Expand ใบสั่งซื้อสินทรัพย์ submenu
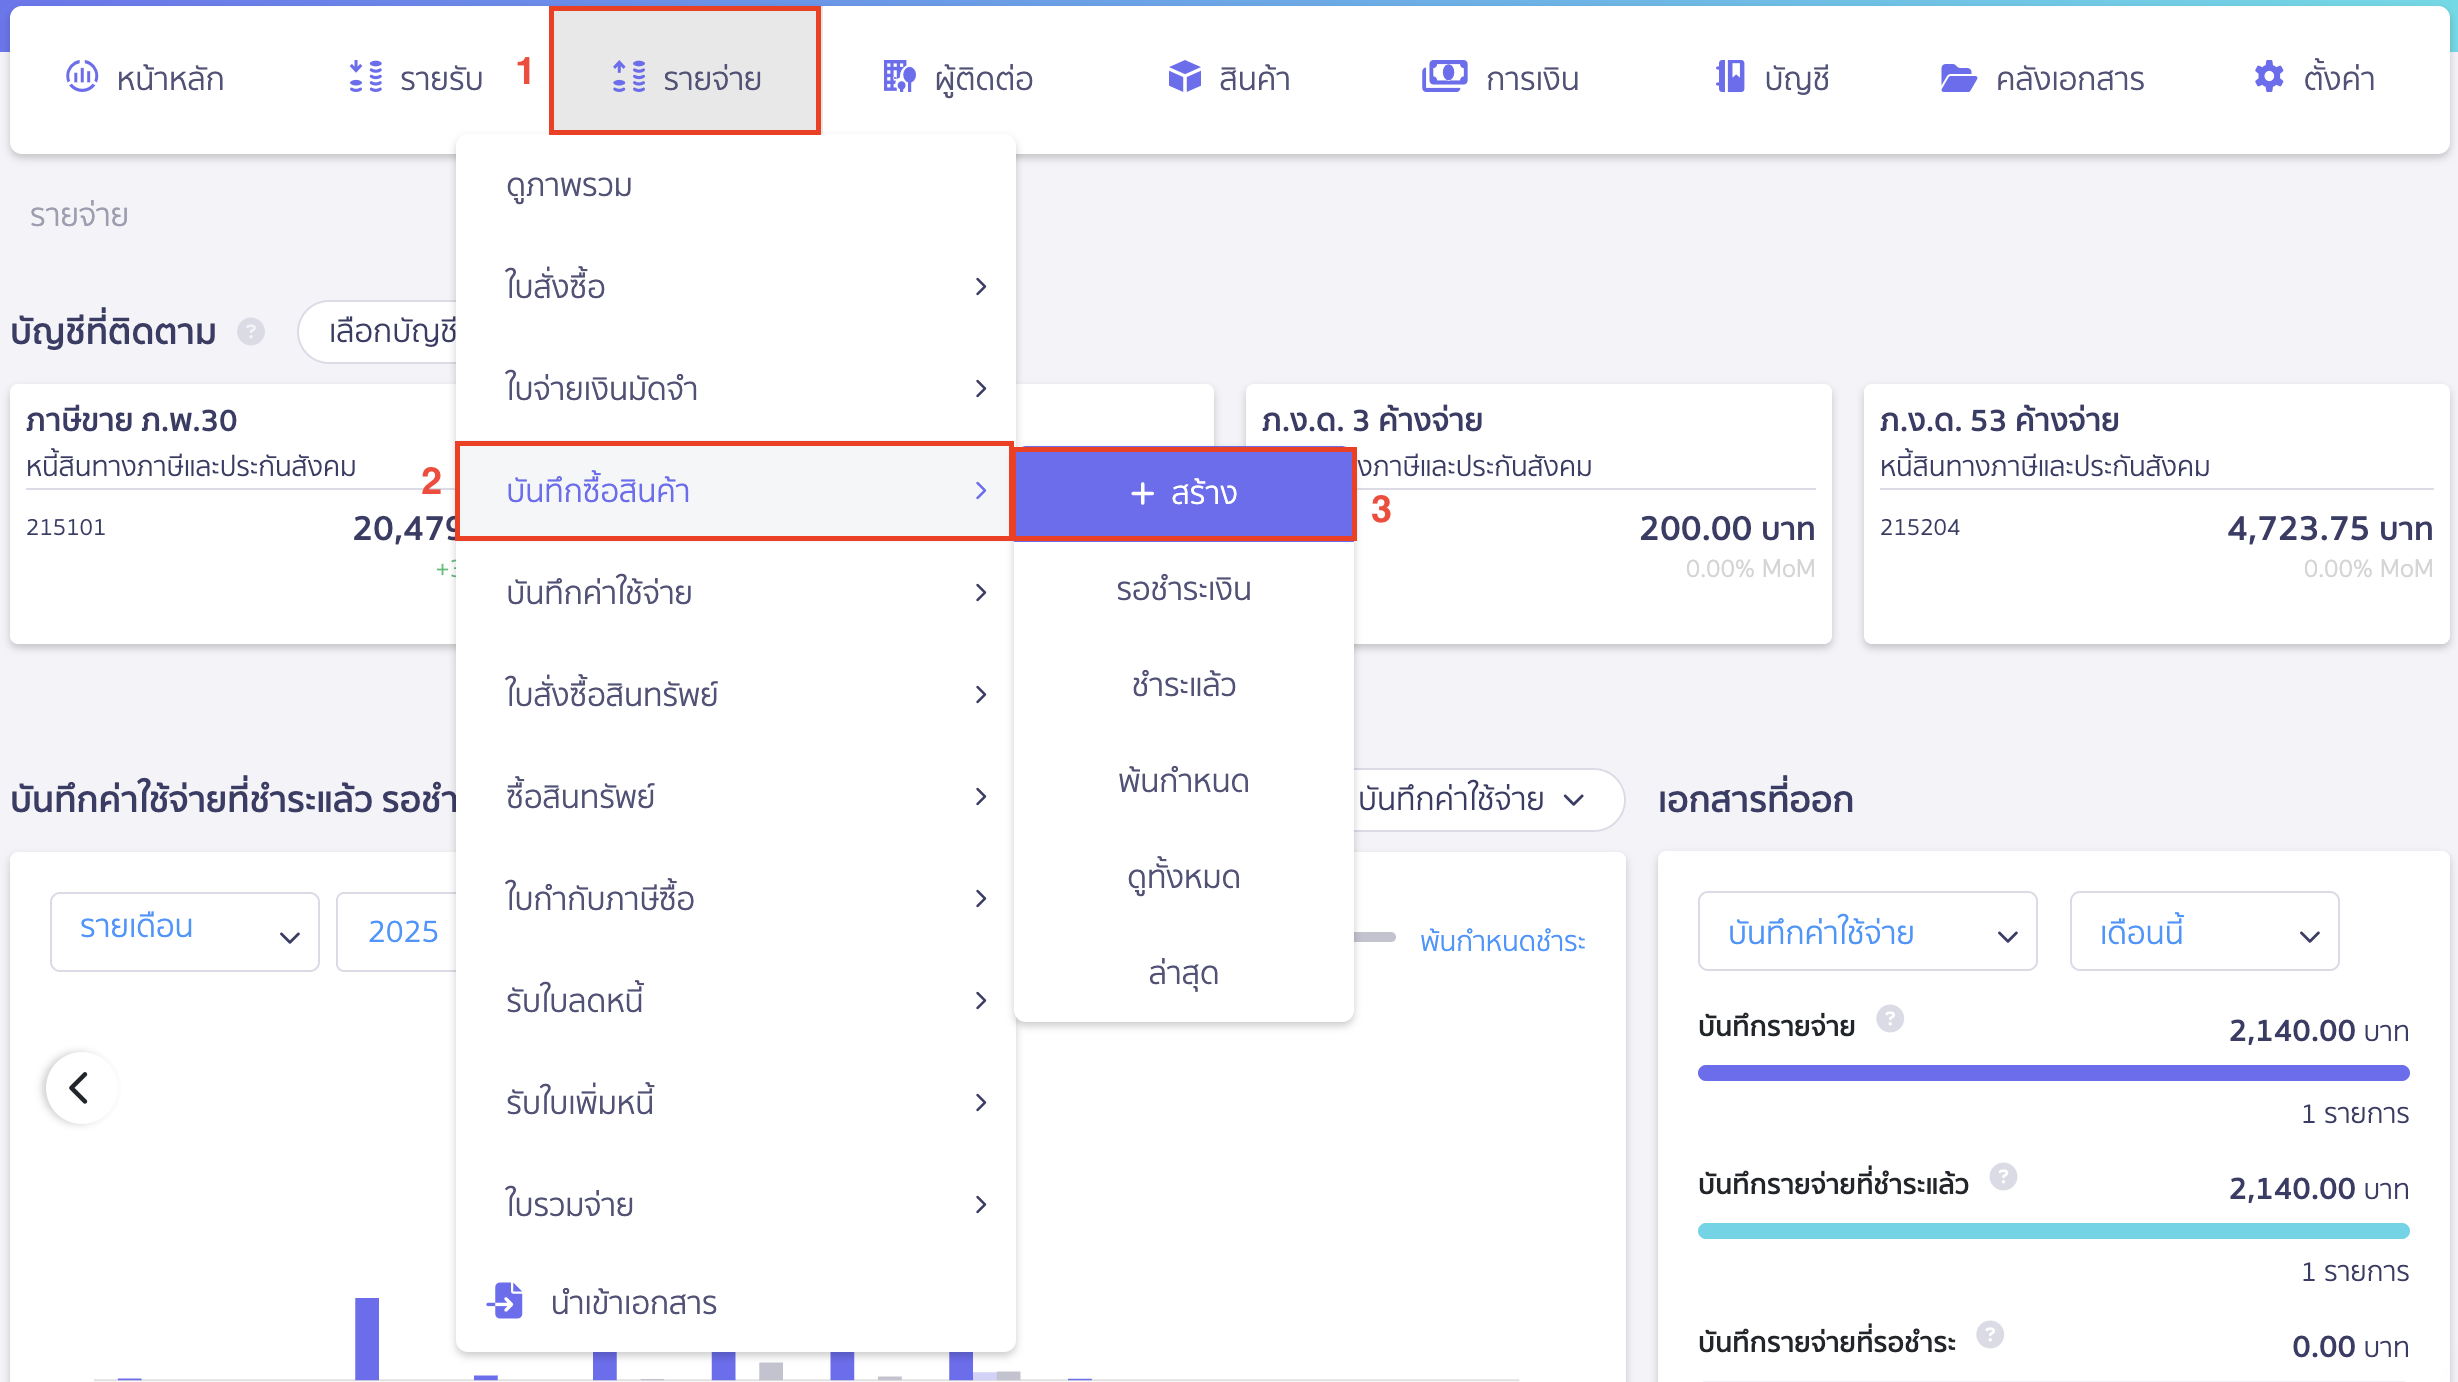Screen dimensions: 2458x1382 736,695
